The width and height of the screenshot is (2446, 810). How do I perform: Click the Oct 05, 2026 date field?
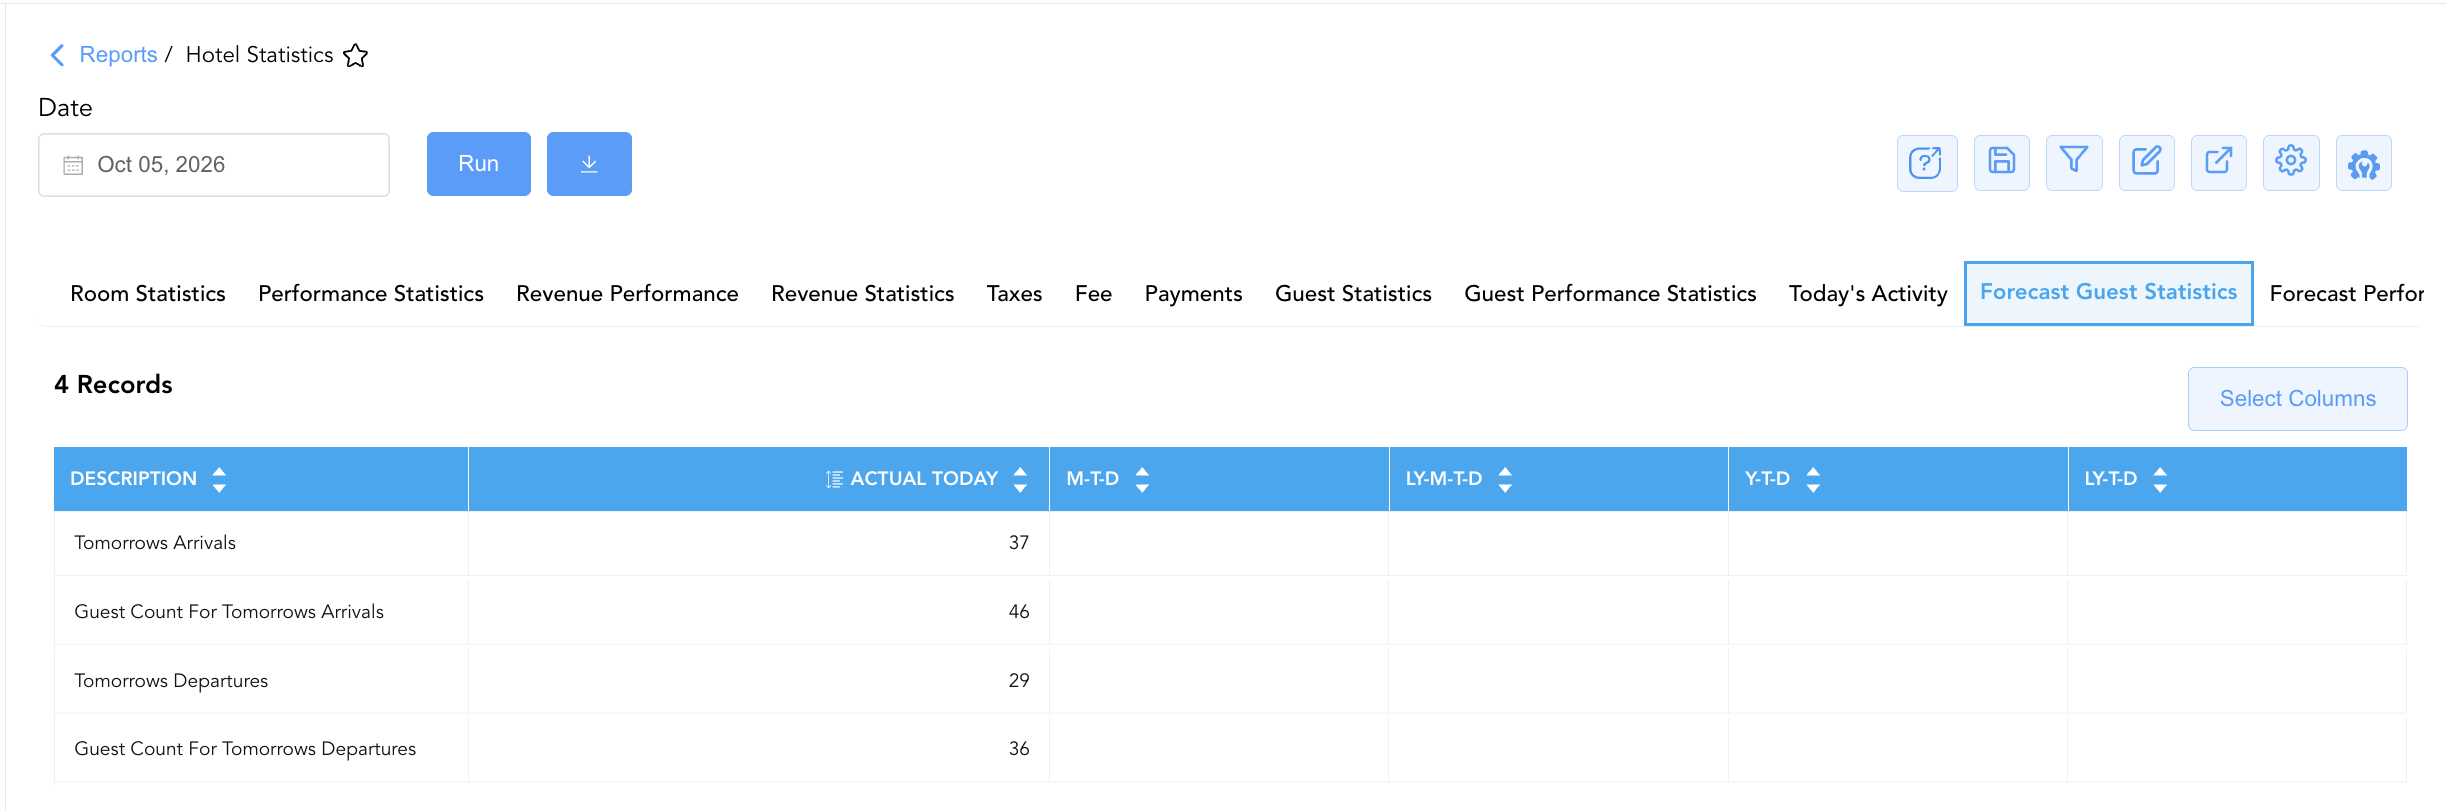click(x=214, y=165)
